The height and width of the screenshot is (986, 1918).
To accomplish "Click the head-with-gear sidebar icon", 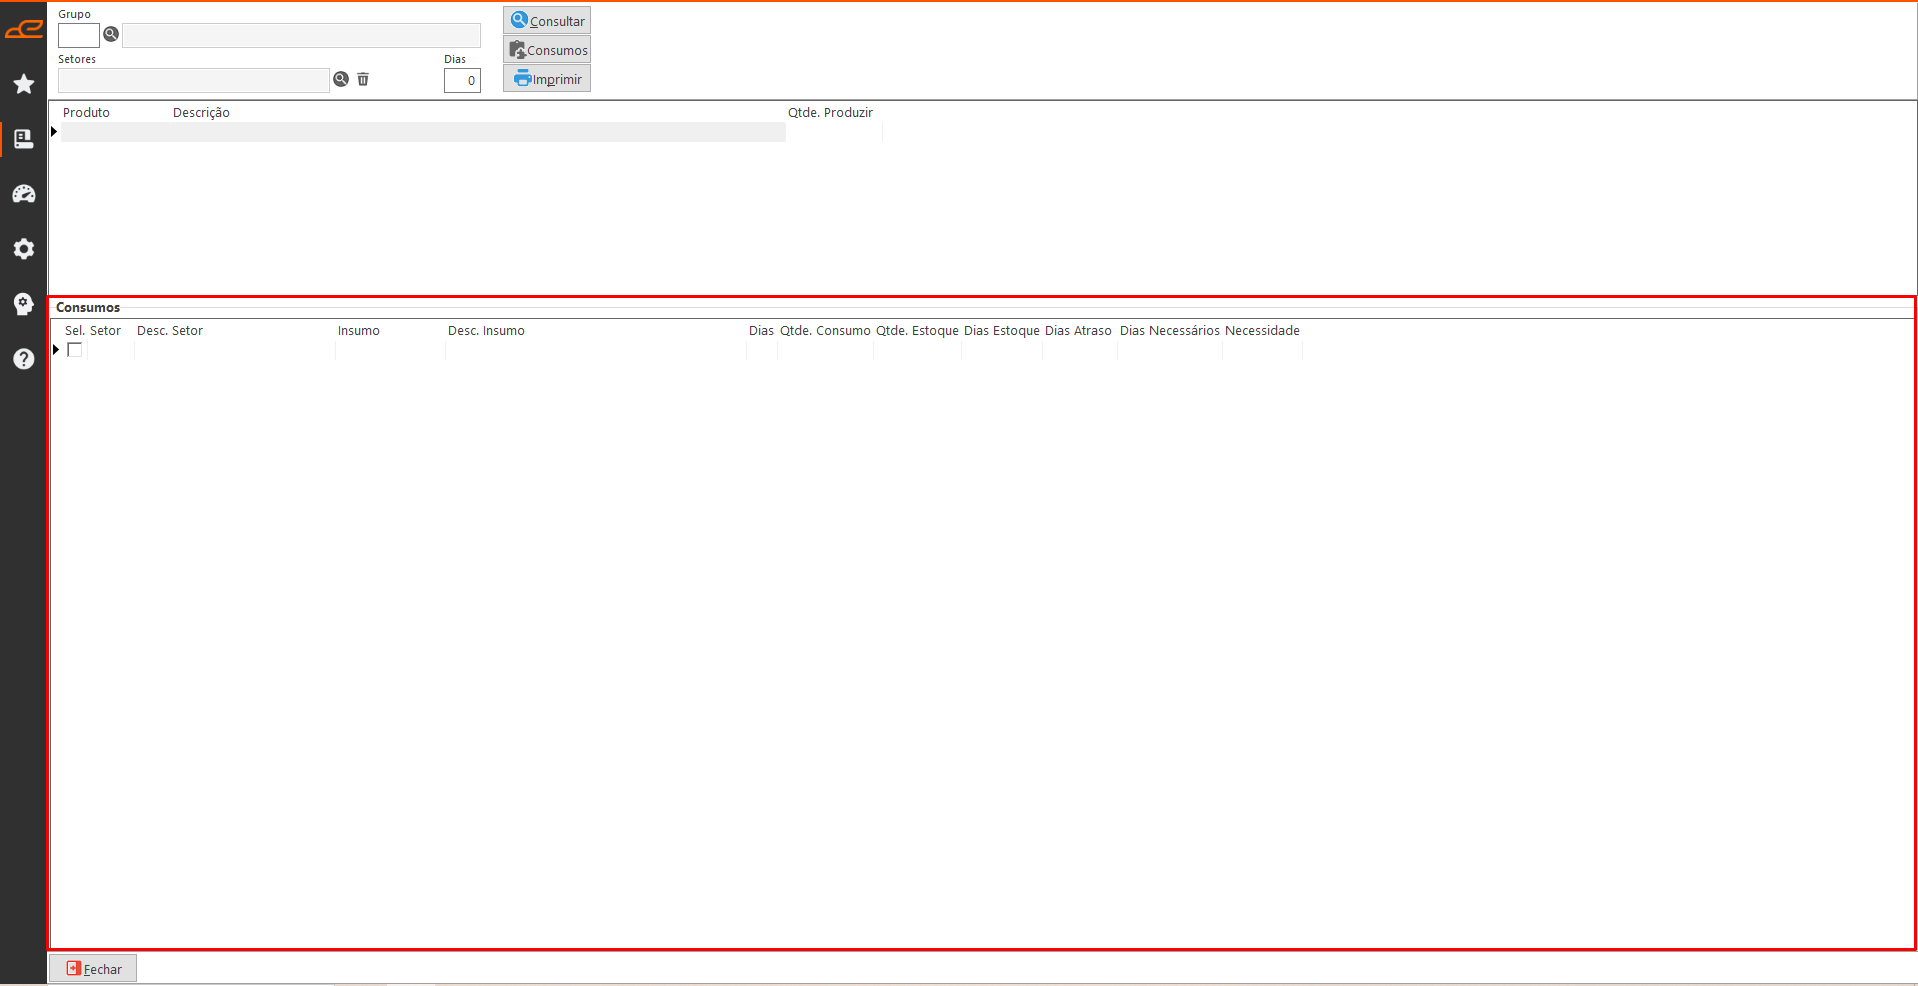I will (x=24, y=304).
